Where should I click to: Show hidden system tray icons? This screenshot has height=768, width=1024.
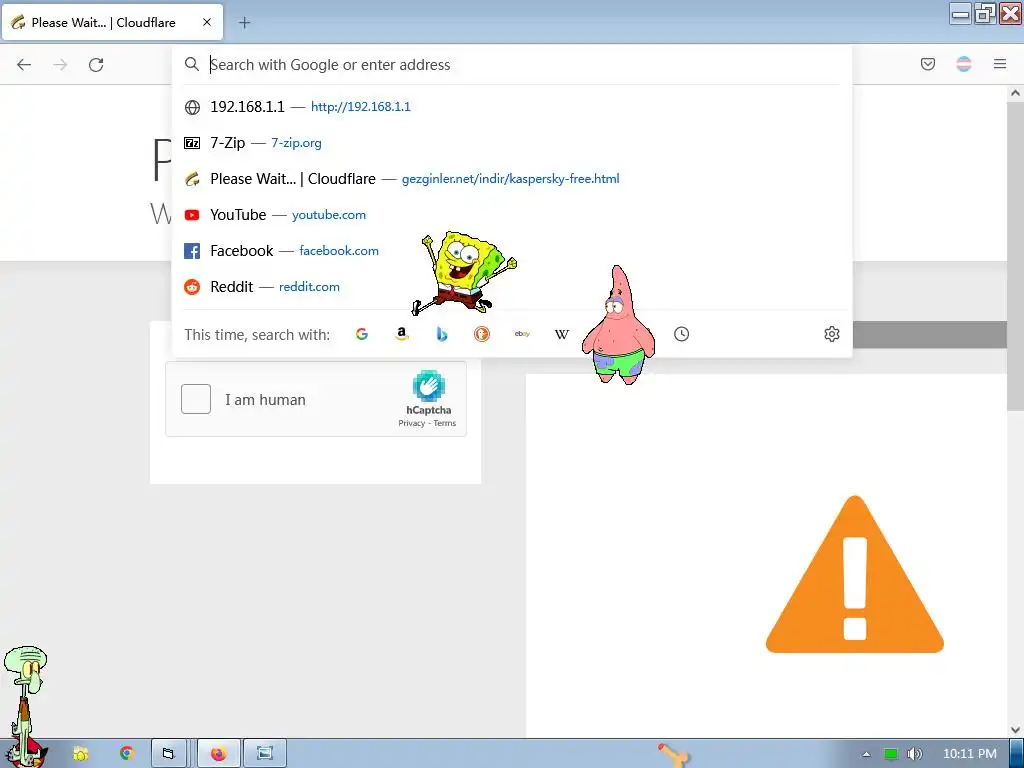867,754
